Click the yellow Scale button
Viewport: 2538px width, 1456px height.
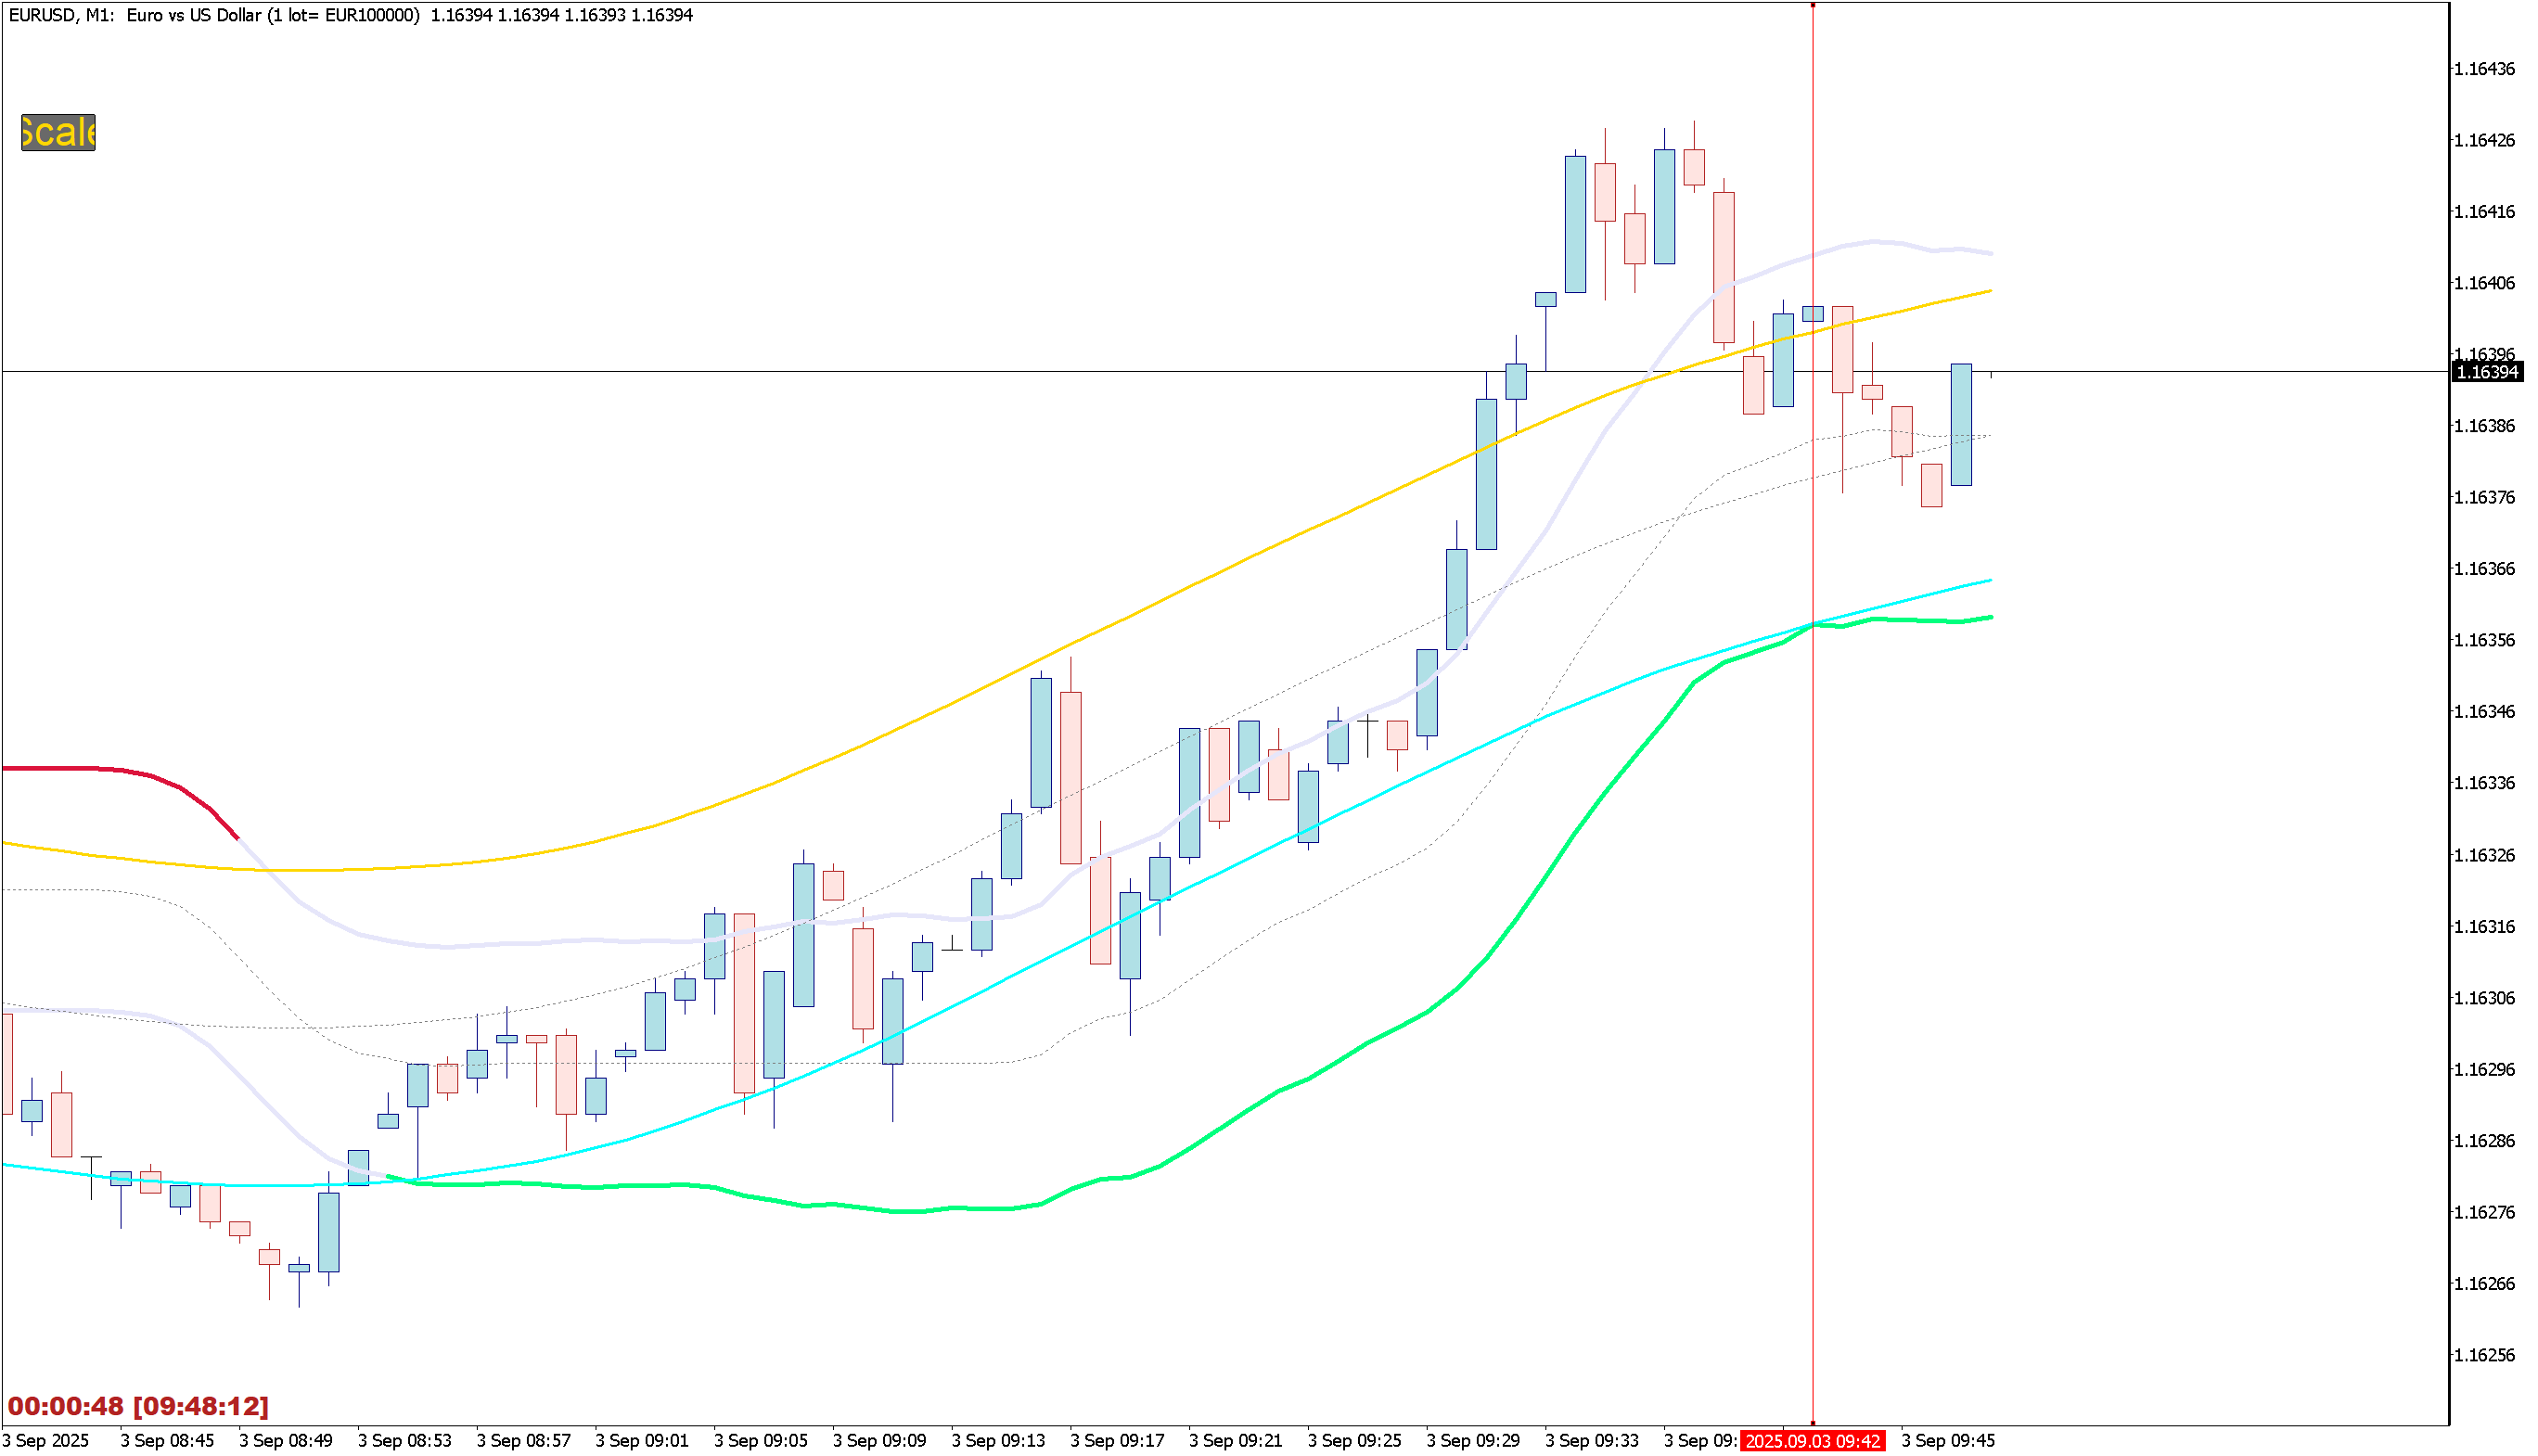pyautogui.click(x=58, y=133)
